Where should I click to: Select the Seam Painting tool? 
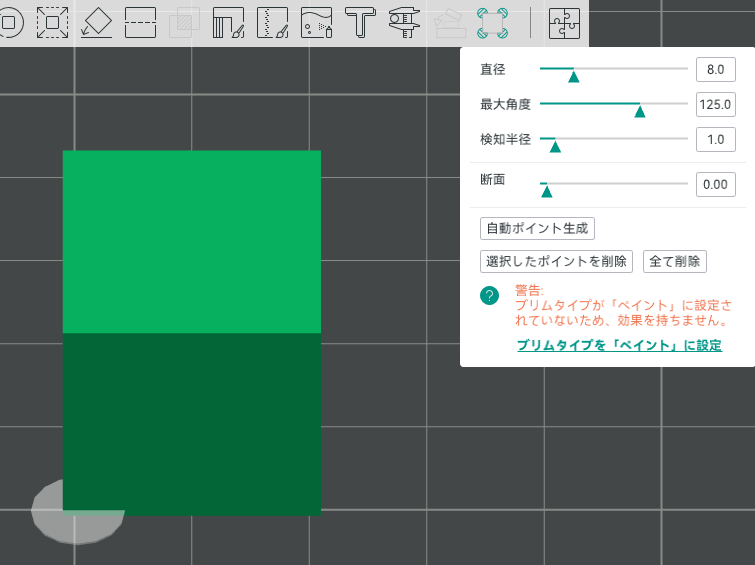[x=273, y=22]
